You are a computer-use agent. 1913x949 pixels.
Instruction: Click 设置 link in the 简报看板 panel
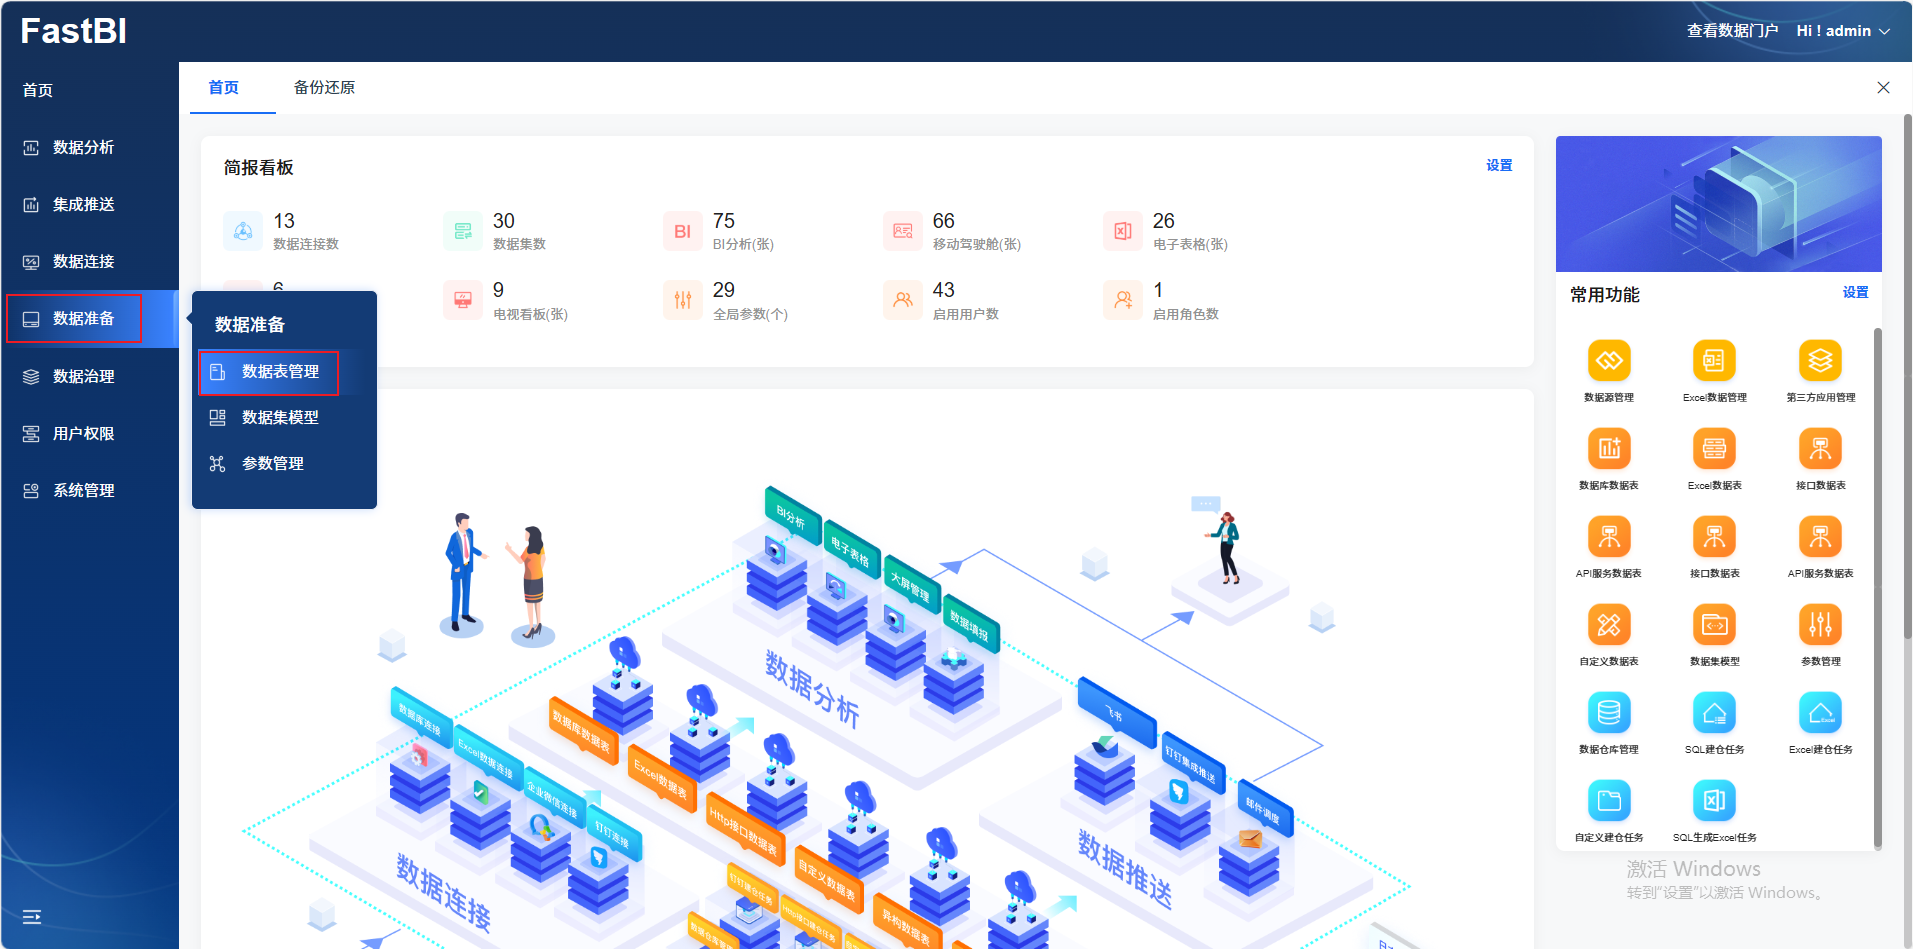click(x=1498, y=165)
